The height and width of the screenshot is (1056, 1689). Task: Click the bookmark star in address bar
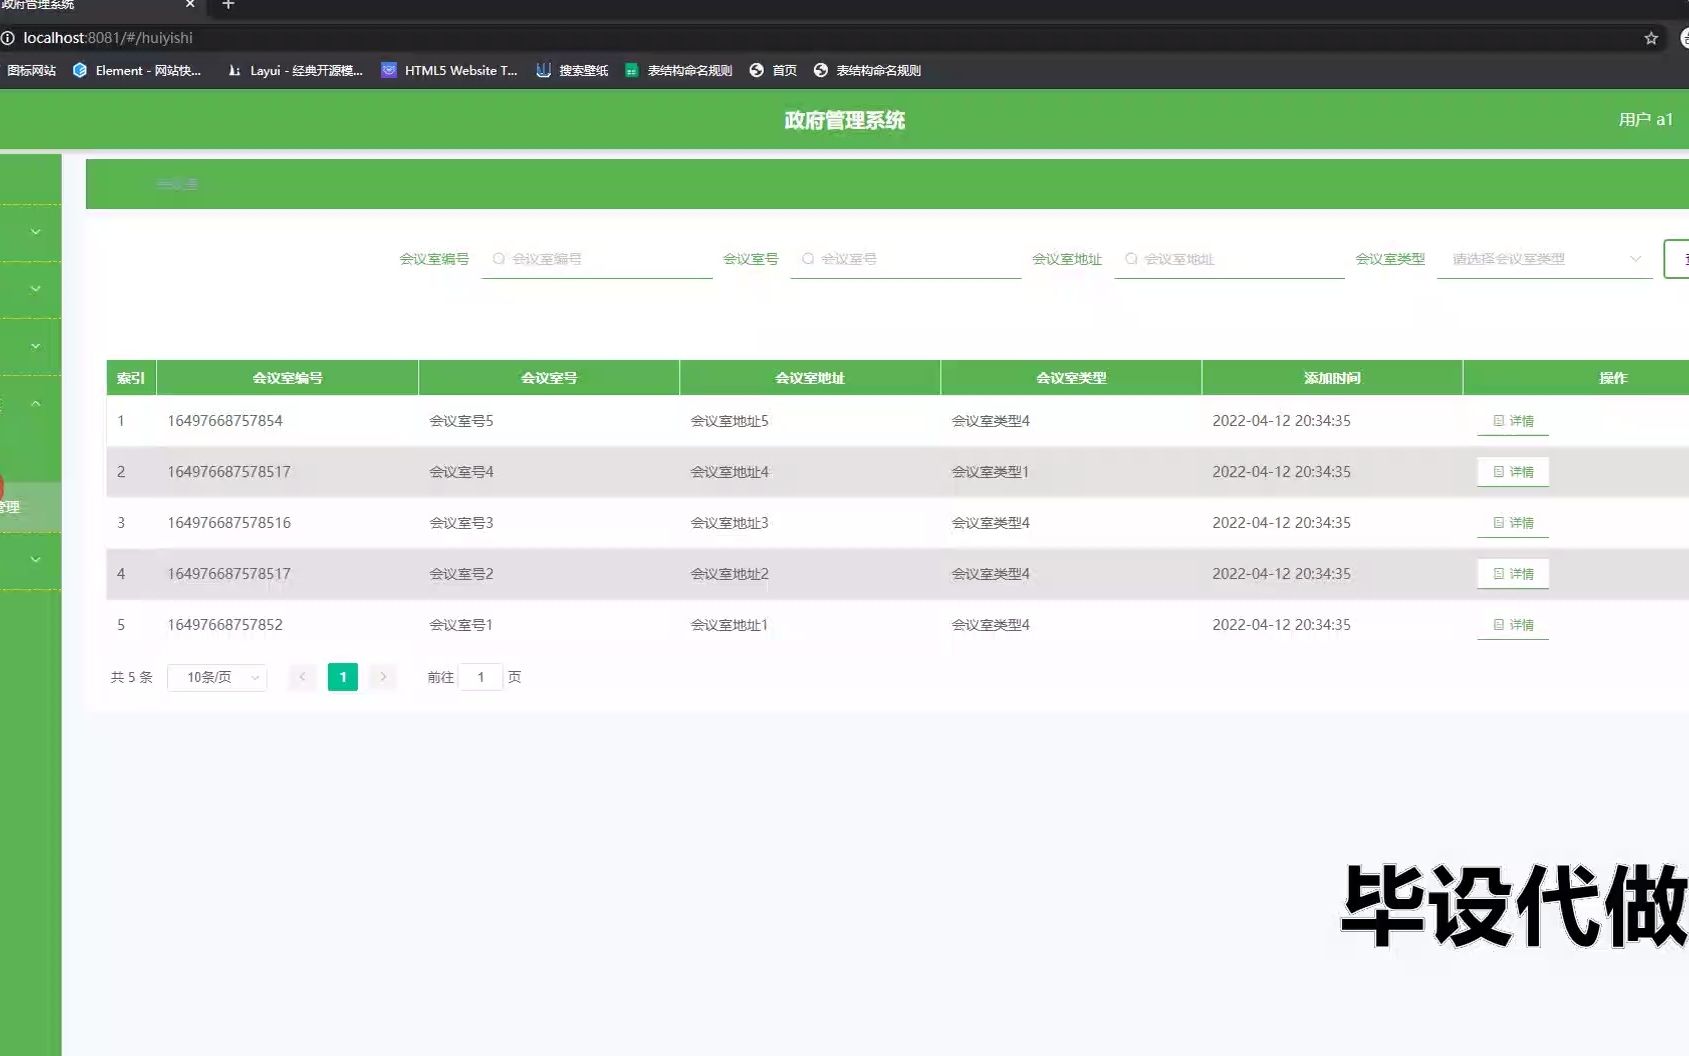pyautogui.click(x=1650, y=39)
